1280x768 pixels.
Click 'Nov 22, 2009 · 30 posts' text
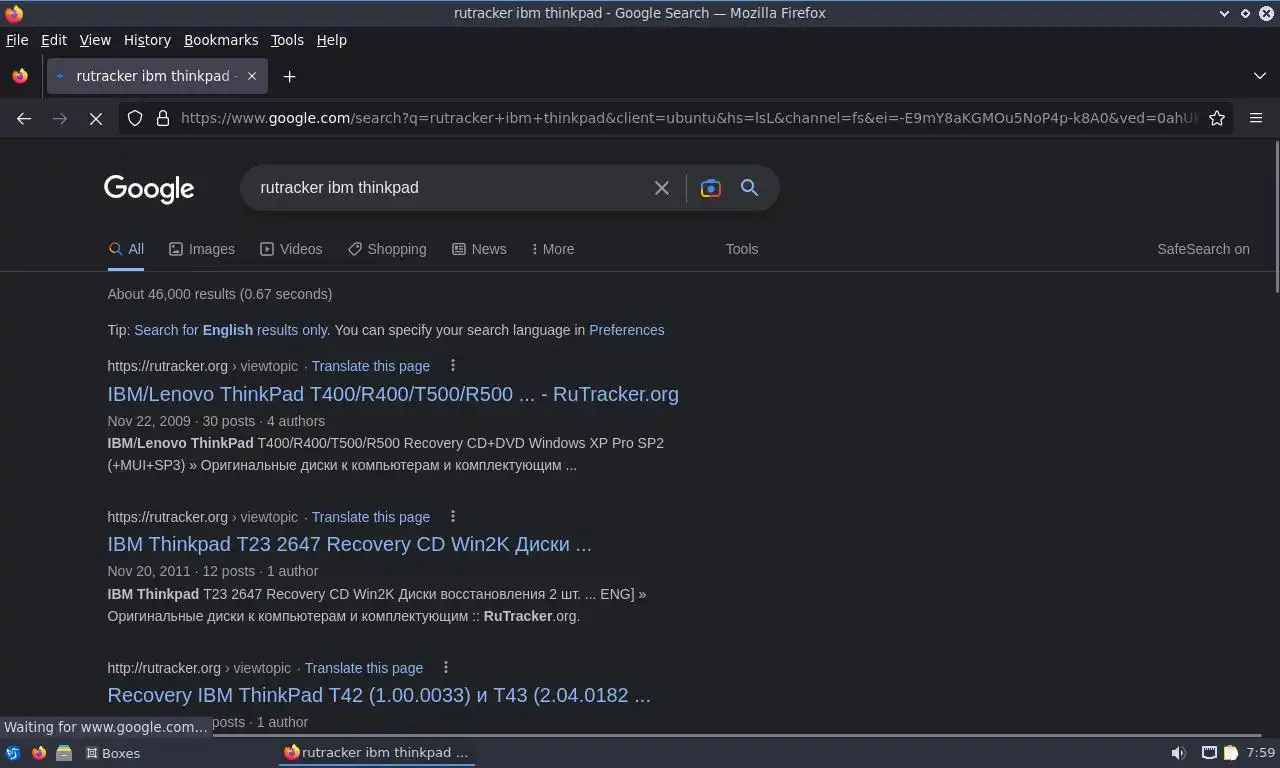click(x=181, y=421)
